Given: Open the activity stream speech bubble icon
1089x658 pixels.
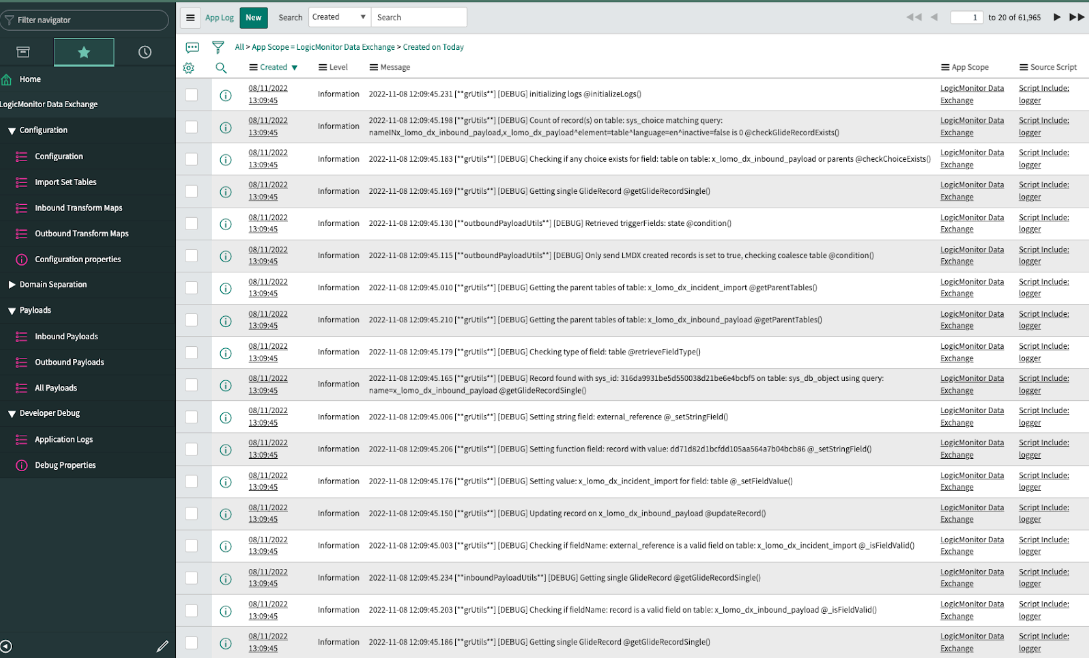Looking at the screenshot, I should 193,46.
